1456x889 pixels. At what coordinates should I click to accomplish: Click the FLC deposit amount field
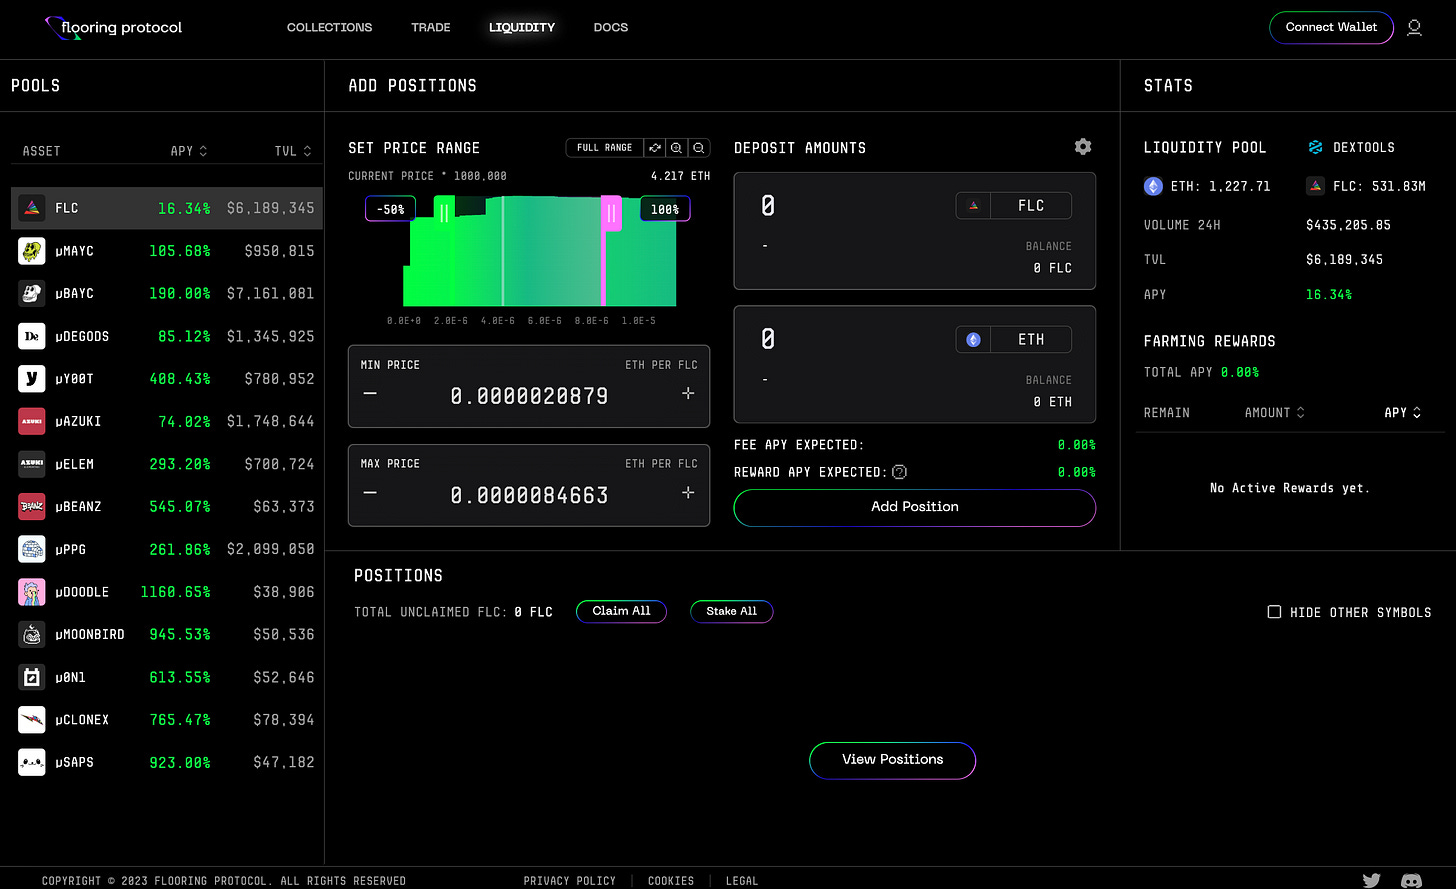768,206
